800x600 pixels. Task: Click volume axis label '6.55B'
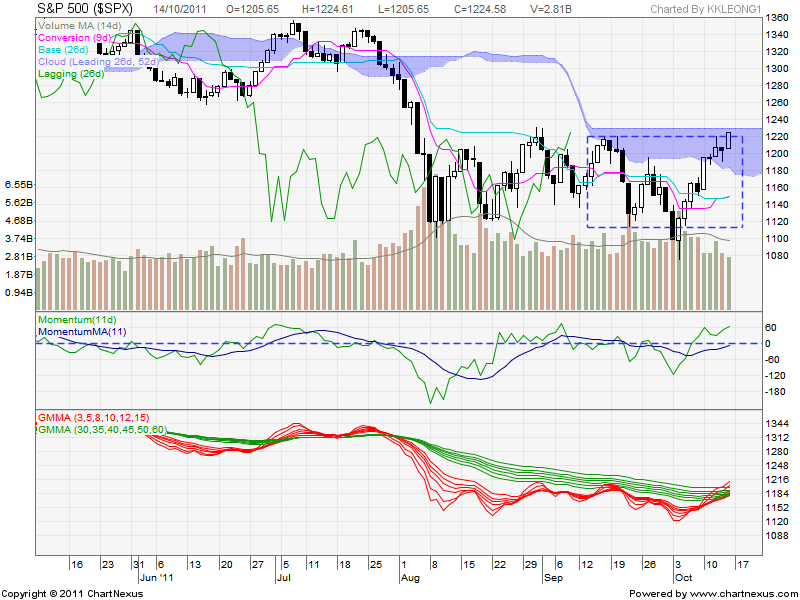click(x=19, y=185)
